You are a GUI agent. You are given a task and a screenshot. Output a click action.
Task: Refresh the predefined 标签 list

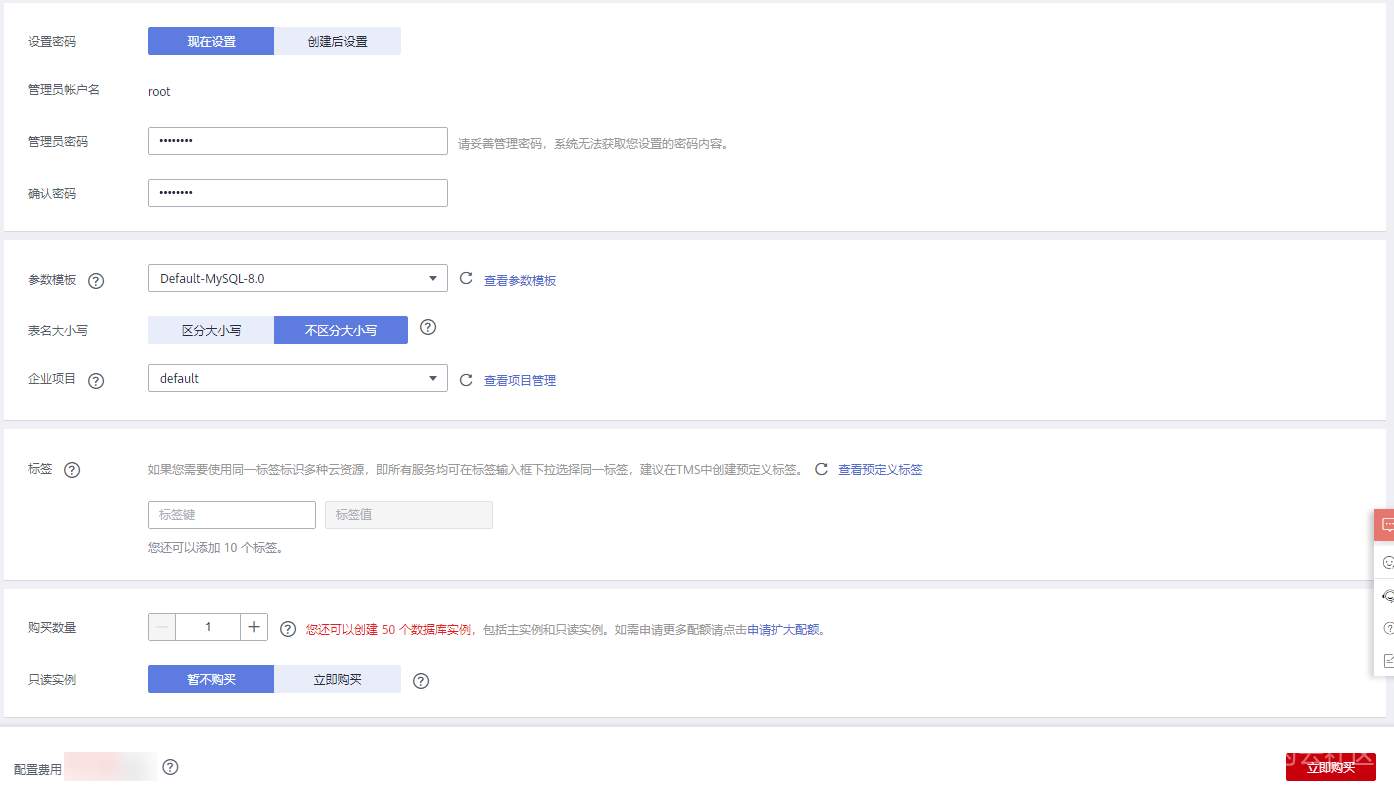(x=821, y=469)
